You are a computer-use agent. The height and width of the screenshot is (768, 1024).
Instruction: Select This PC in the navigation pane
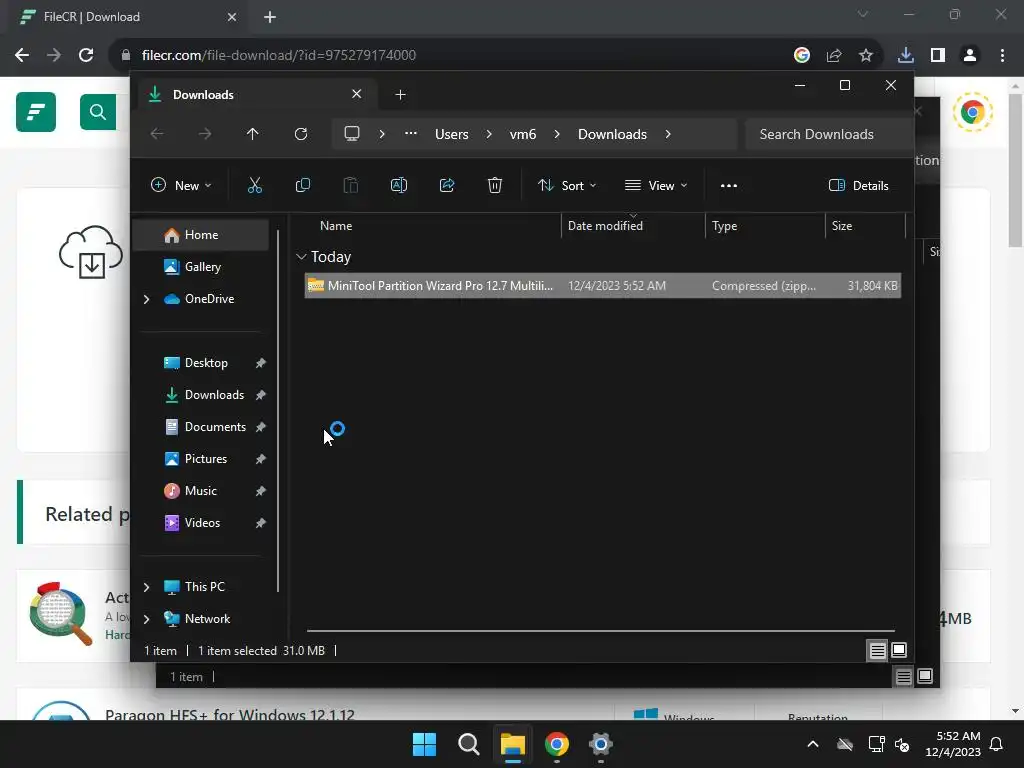click(x=204, y=586)
